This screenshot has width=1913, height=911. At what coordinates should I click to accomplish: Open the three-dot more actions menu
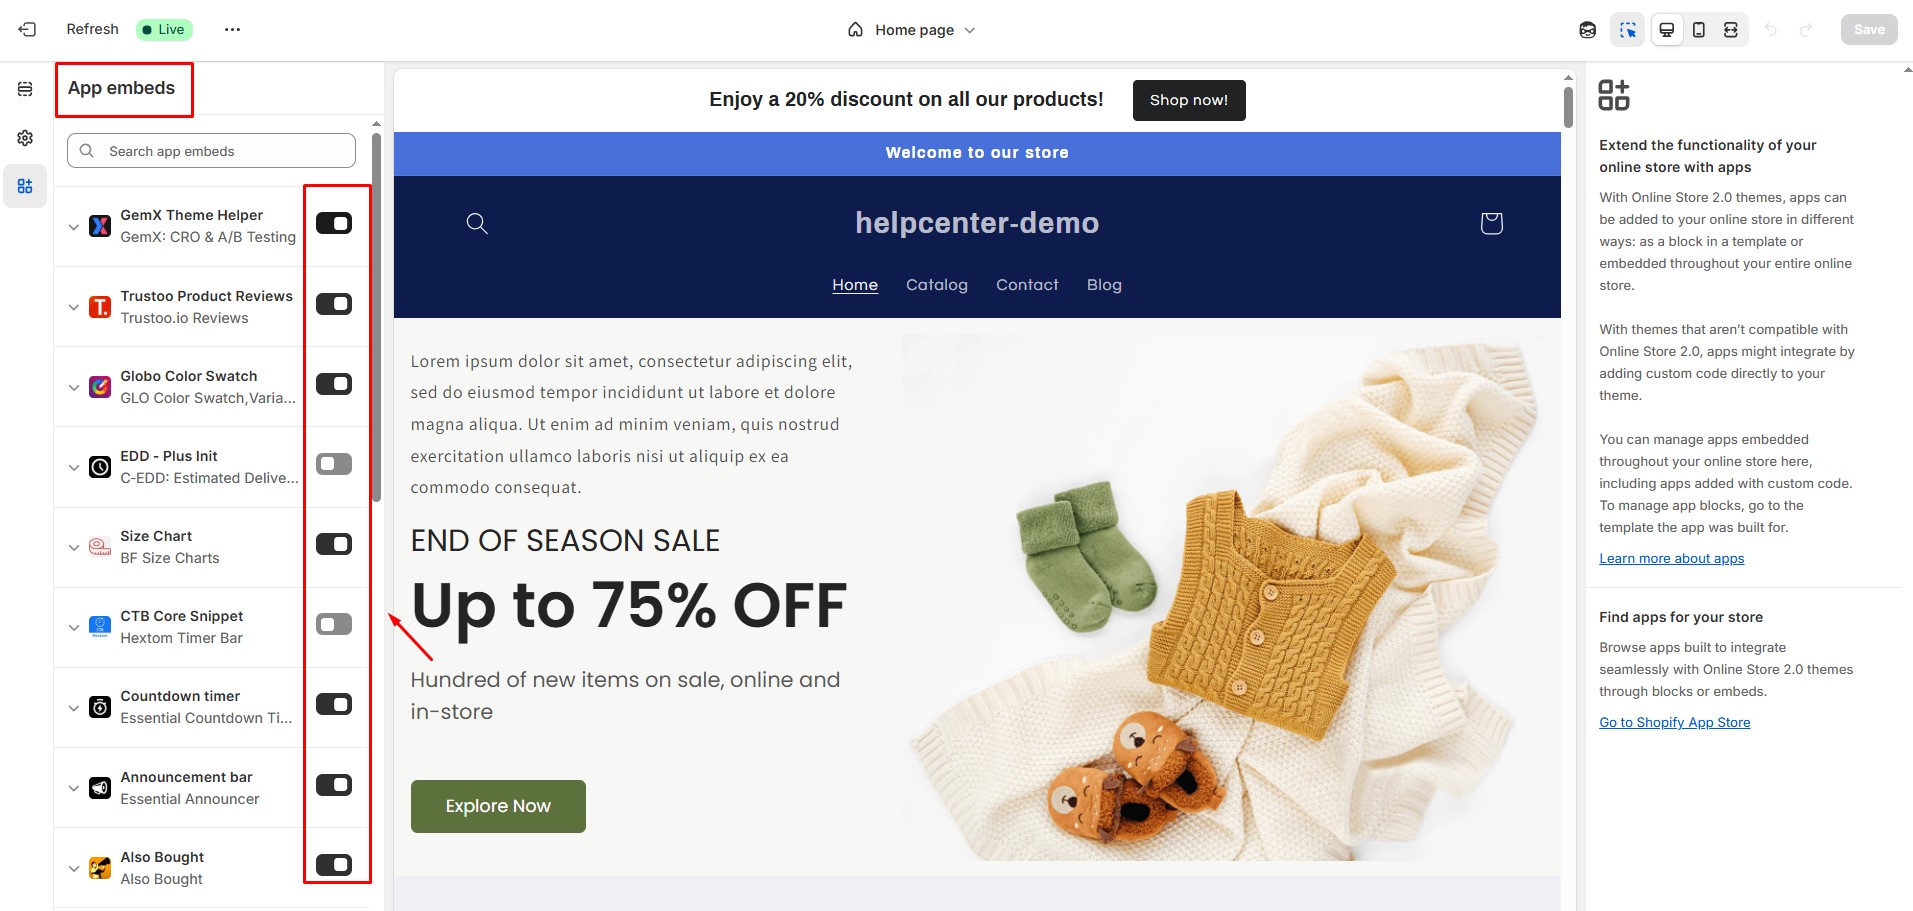coord(232,29)
